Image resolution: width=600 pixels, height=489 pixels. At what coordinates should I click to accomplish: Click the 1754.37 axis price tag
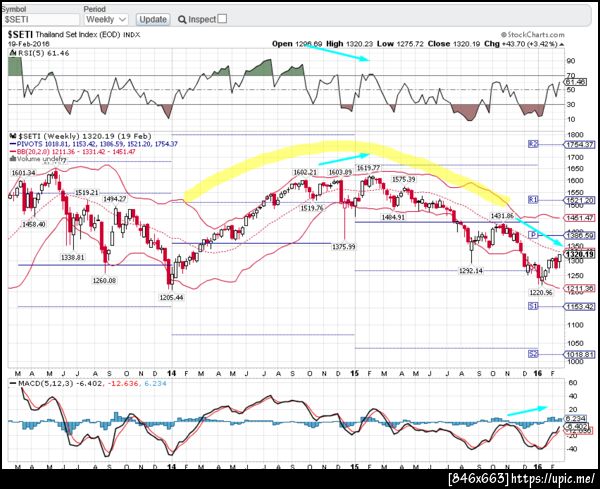click(579, 145)
